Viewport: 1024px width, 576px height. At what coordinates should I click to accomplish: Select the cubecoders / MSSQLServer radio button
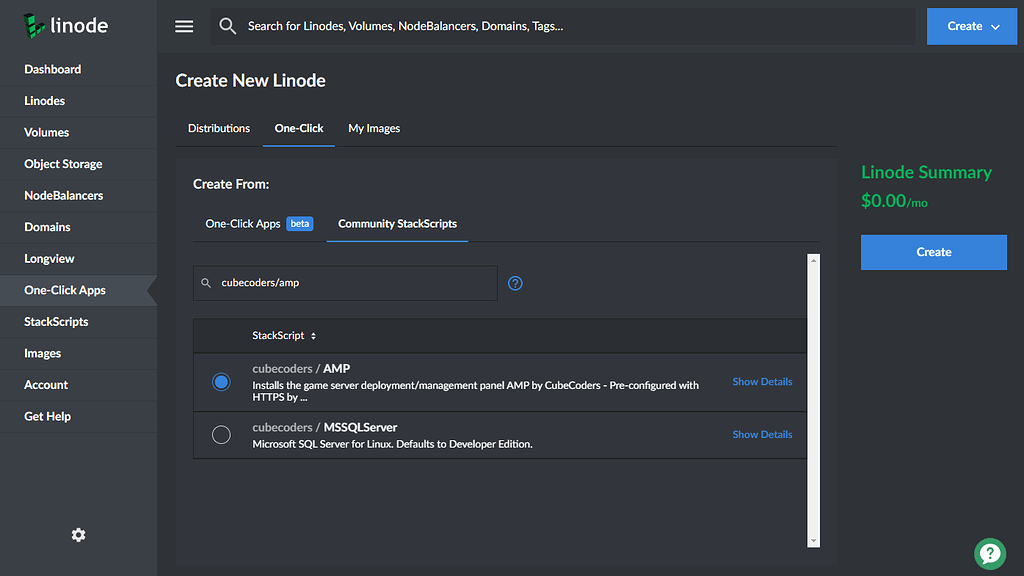[x=221, y=434]
